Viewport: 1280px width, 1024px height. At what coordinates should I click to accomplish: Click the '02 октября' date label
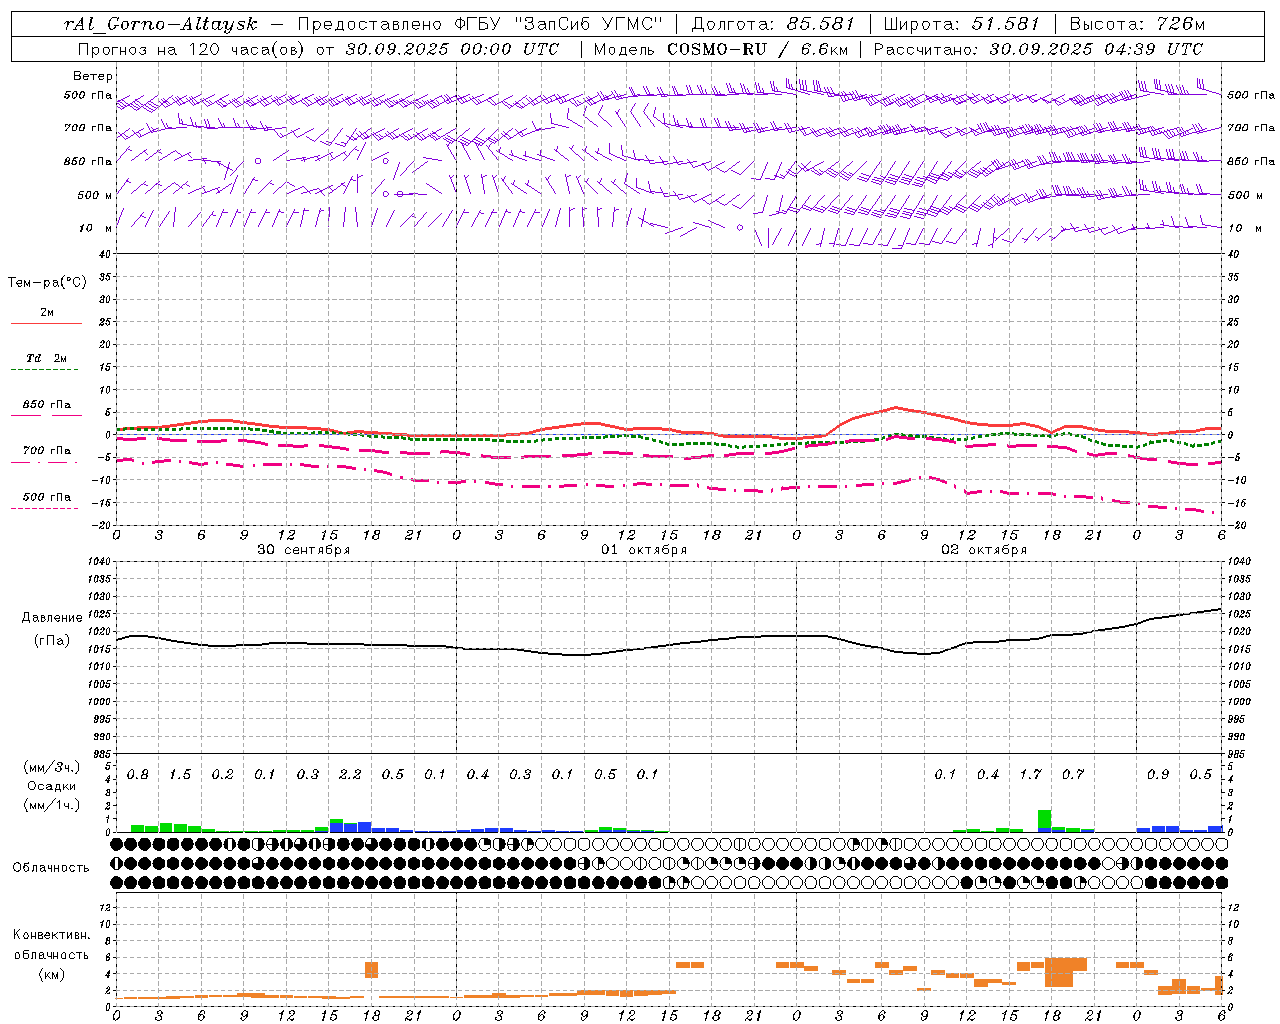[984, 550]
